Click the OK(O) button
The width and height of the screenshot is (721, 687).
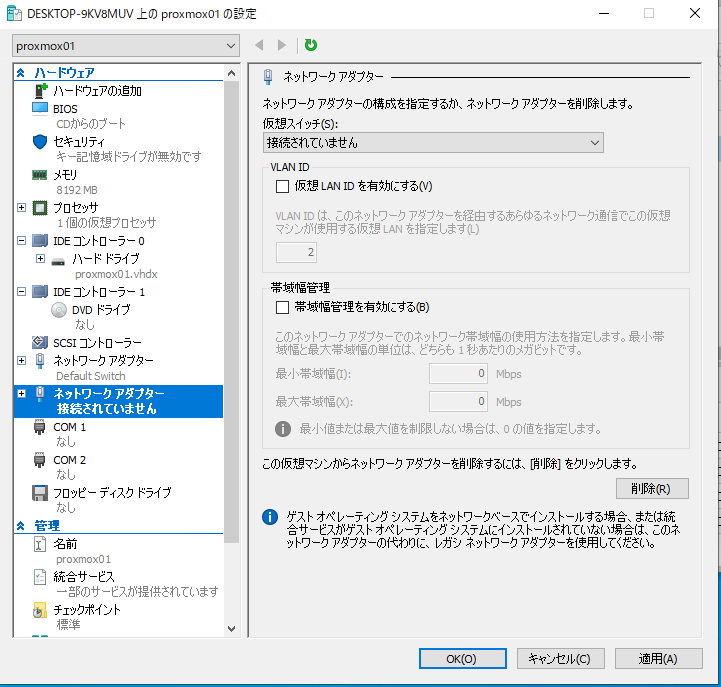[x=461, y=659]
